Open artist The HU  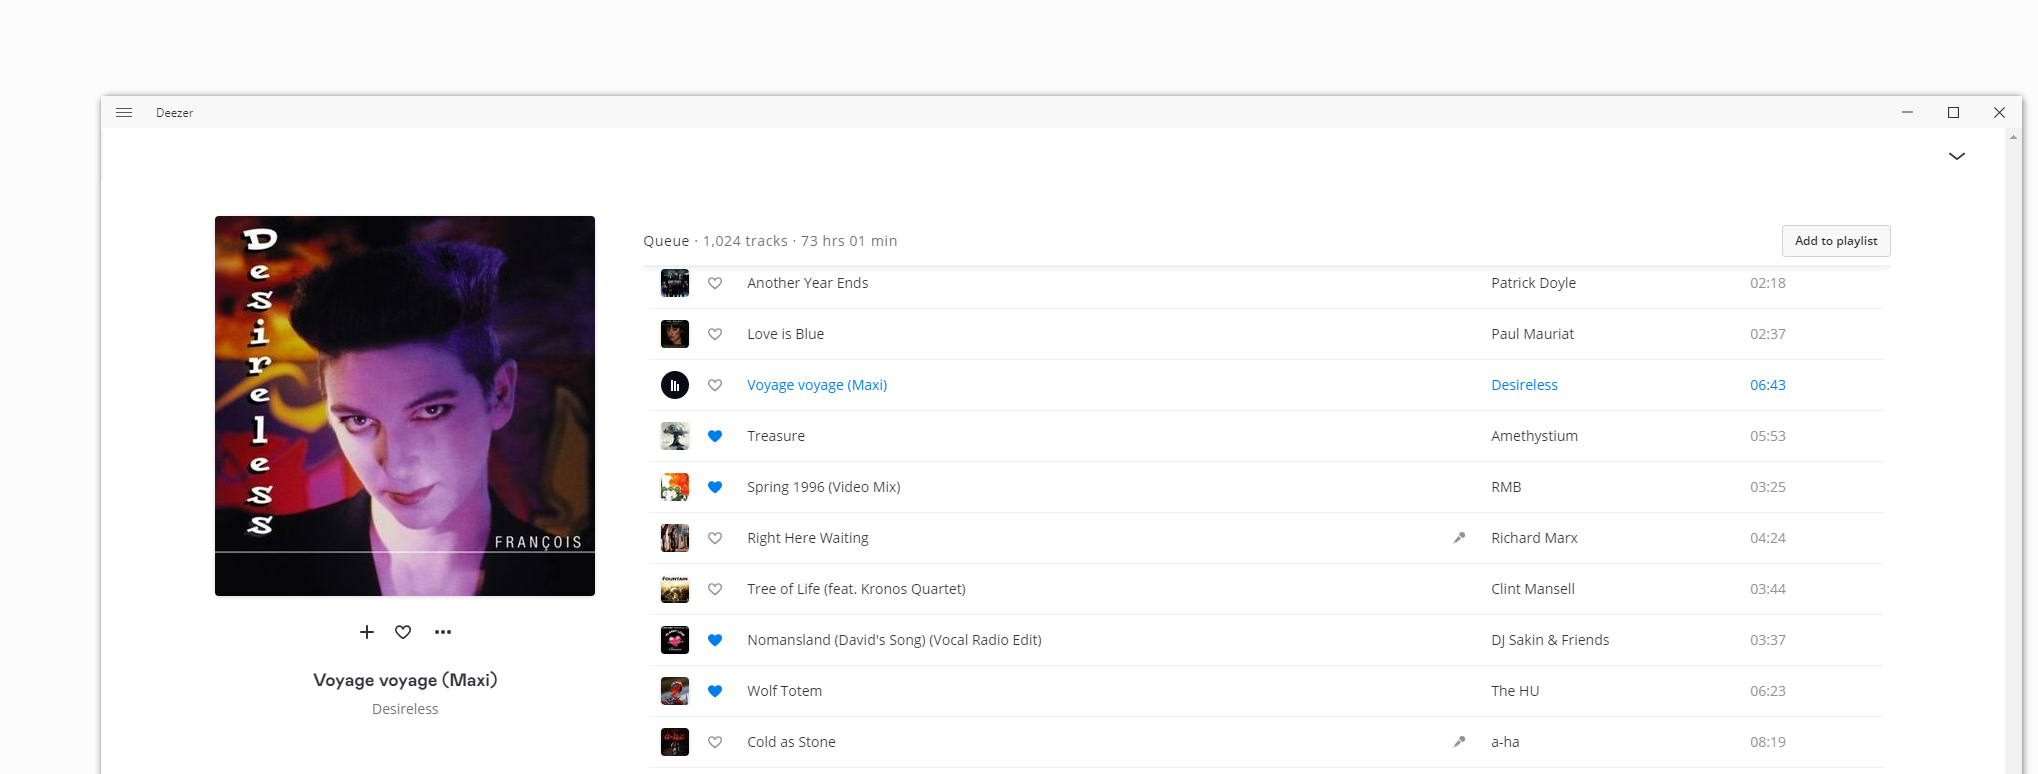coord(1515,691)
